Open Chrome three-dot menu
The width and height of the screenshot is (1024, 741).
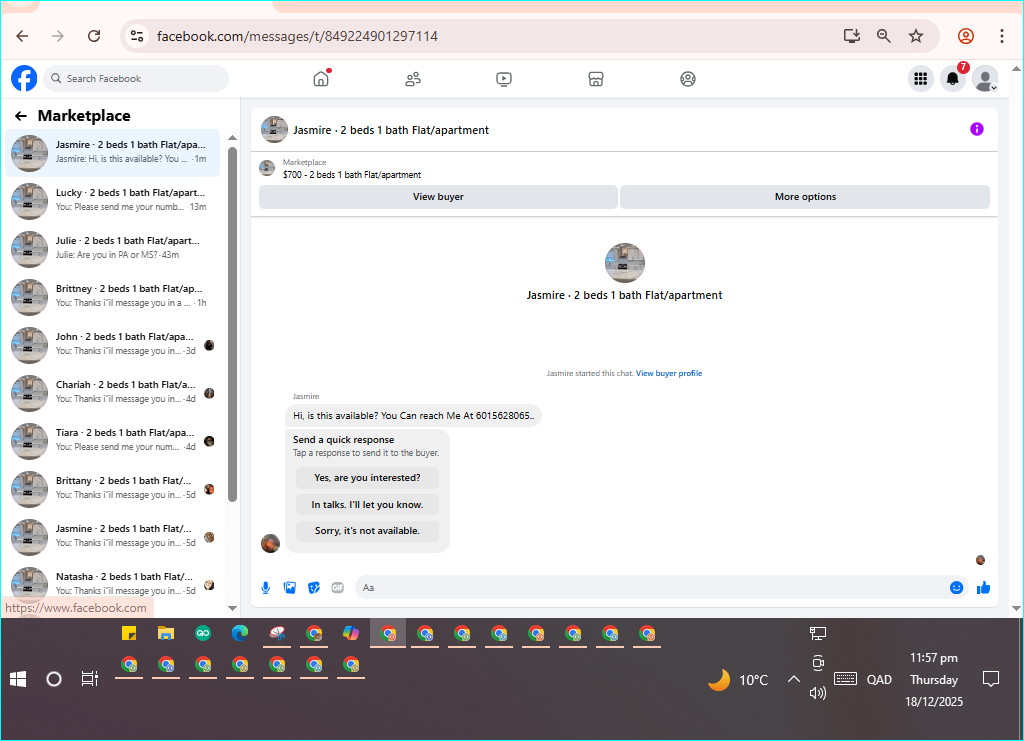[x=1001, y=36]
